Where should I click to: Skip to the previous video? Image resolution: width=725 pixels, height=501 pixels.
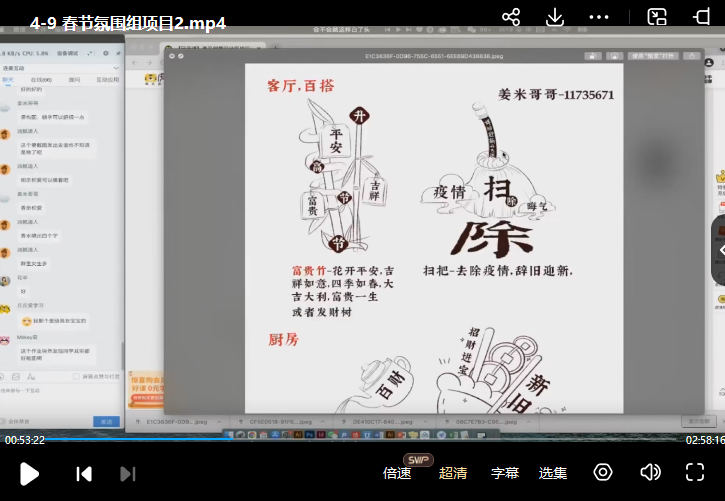pyautogui.click(x=85, y=473)
